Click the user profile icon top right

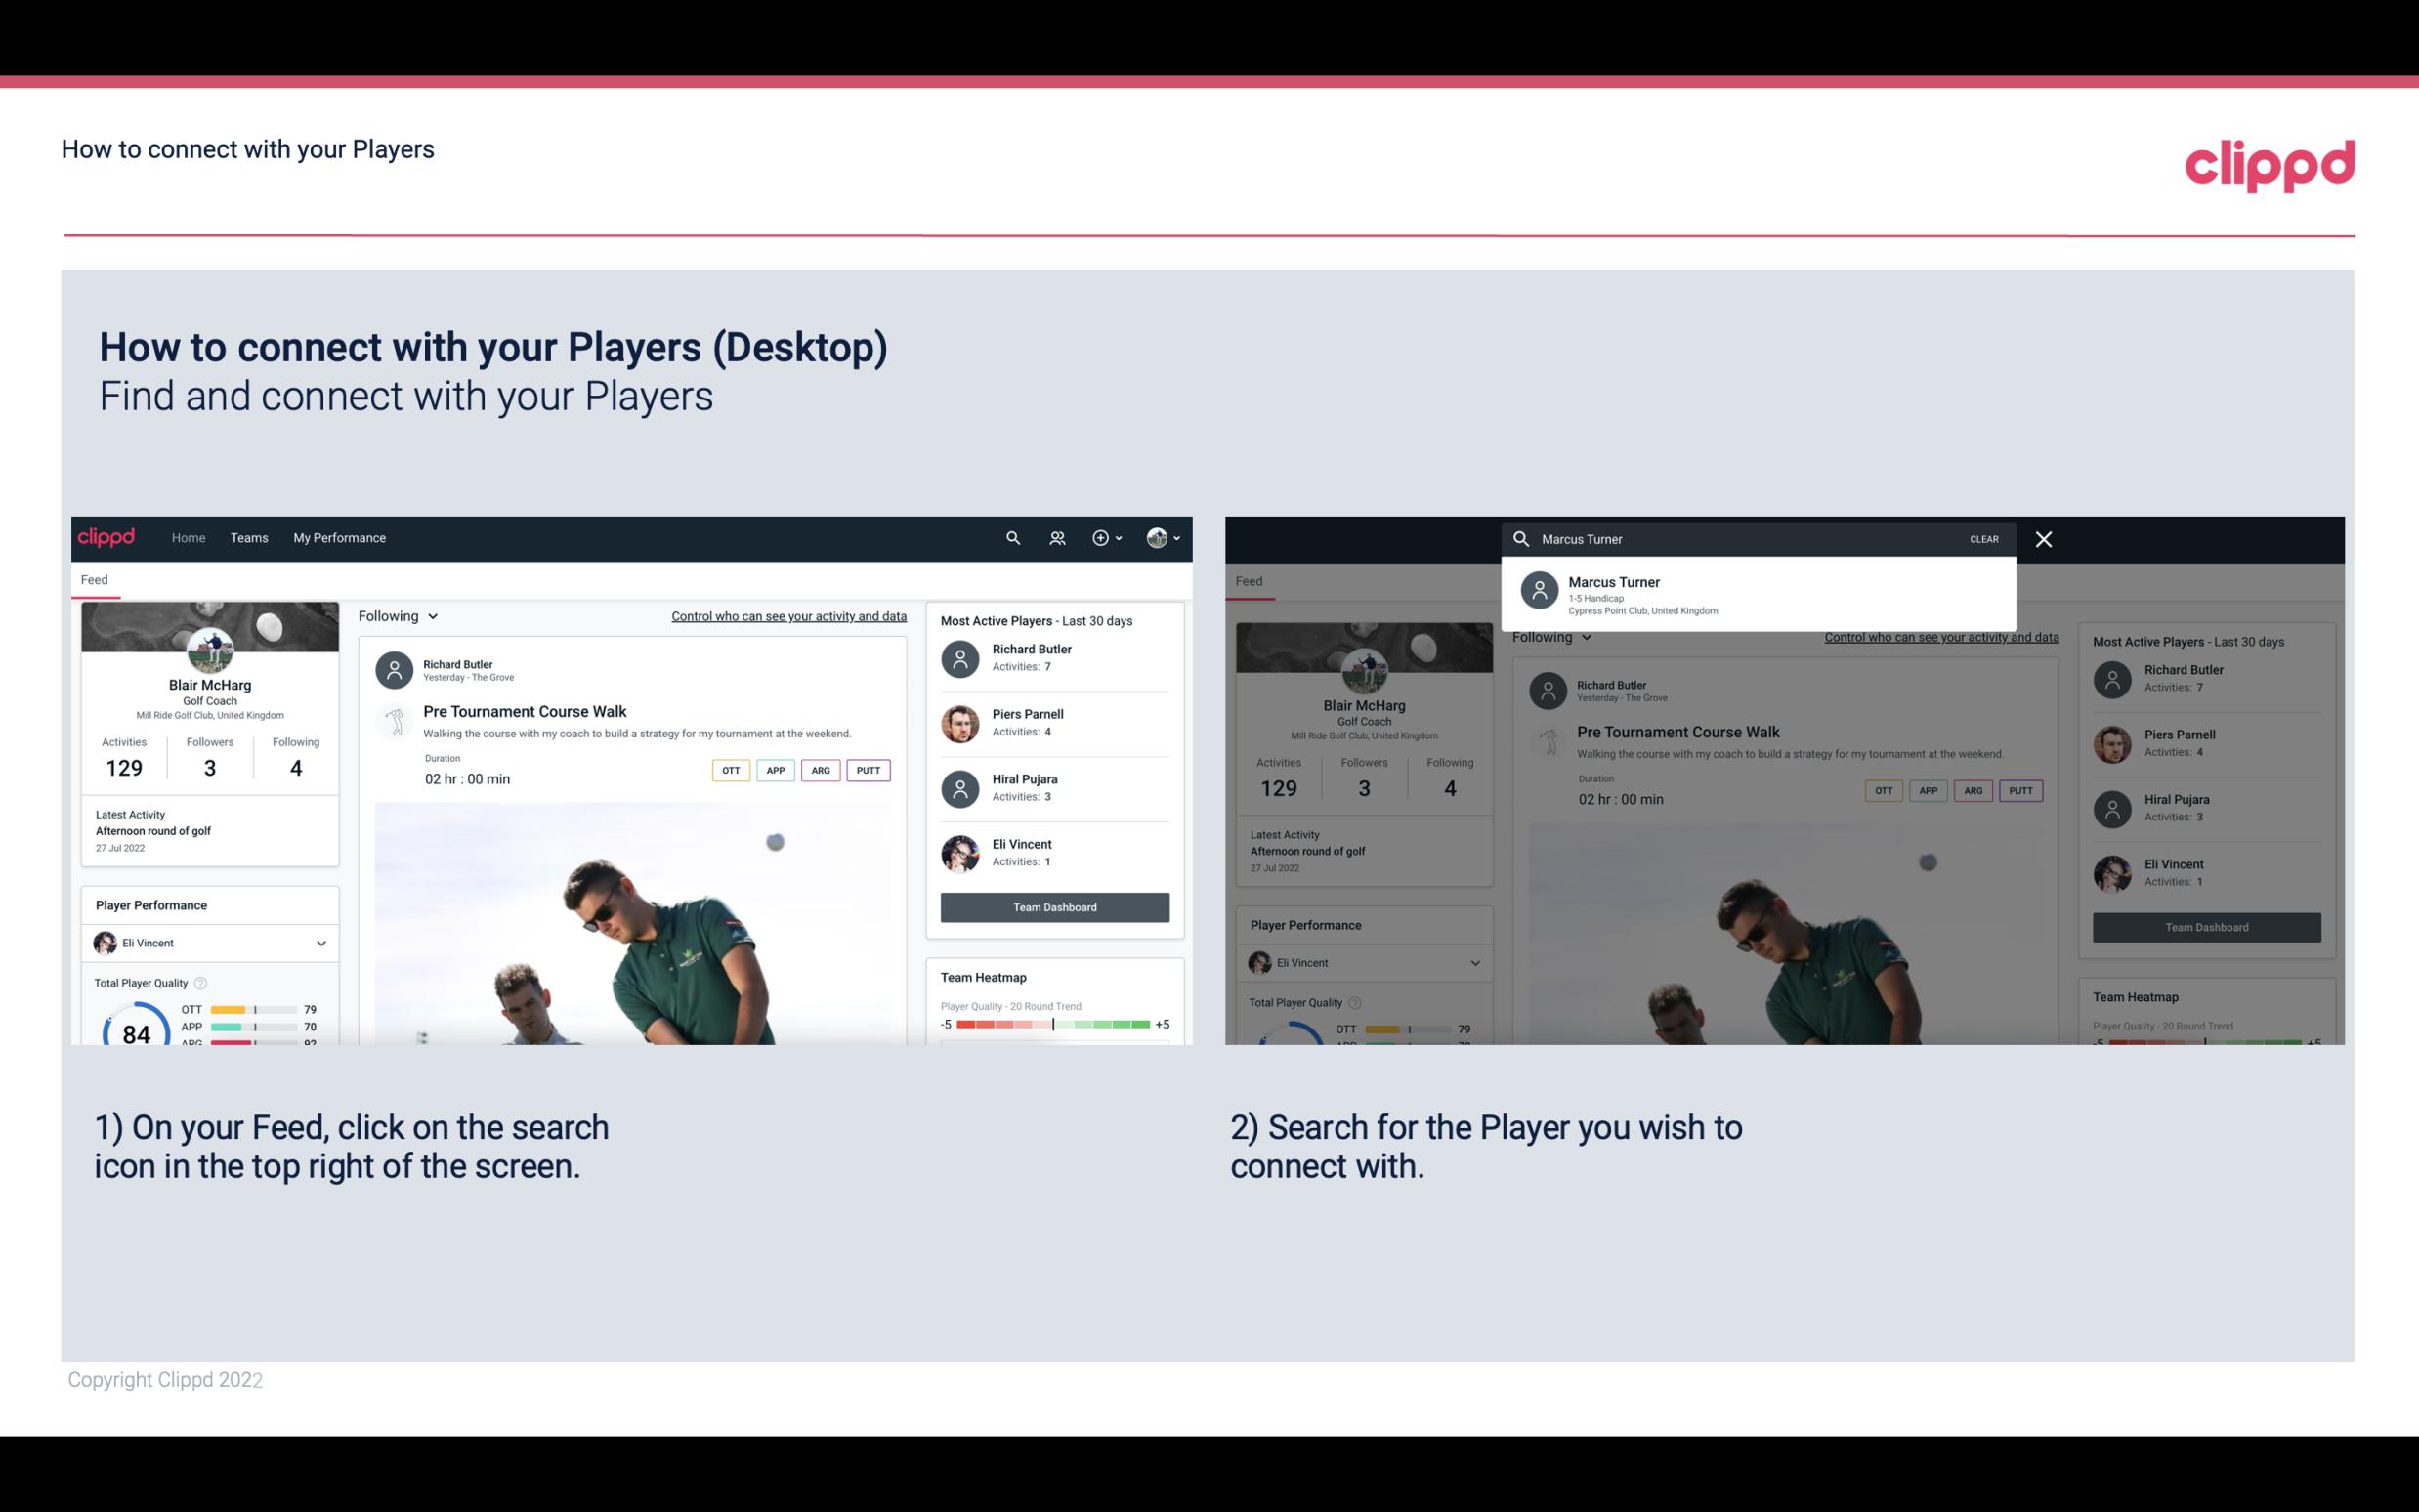point(1158,536)
